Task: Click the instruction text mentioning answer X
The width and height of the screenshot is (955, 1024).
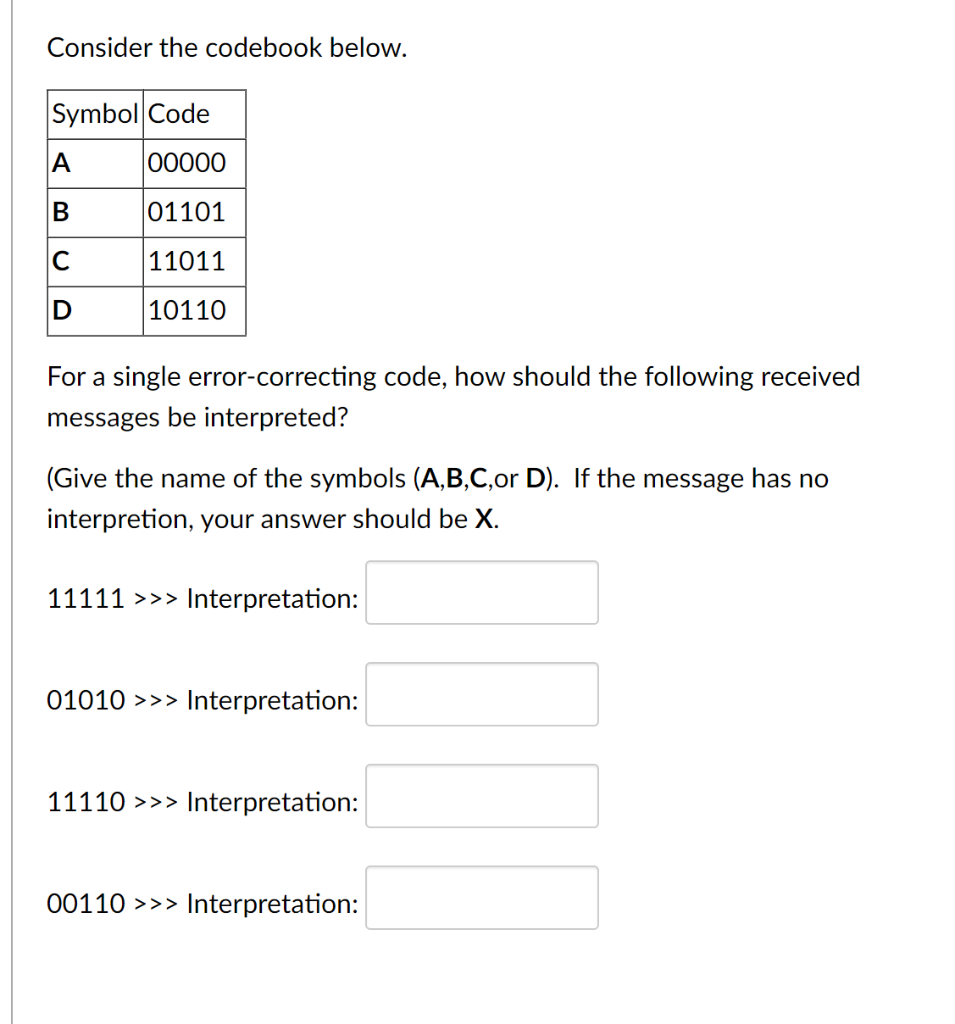Action: tap(437, 498)
